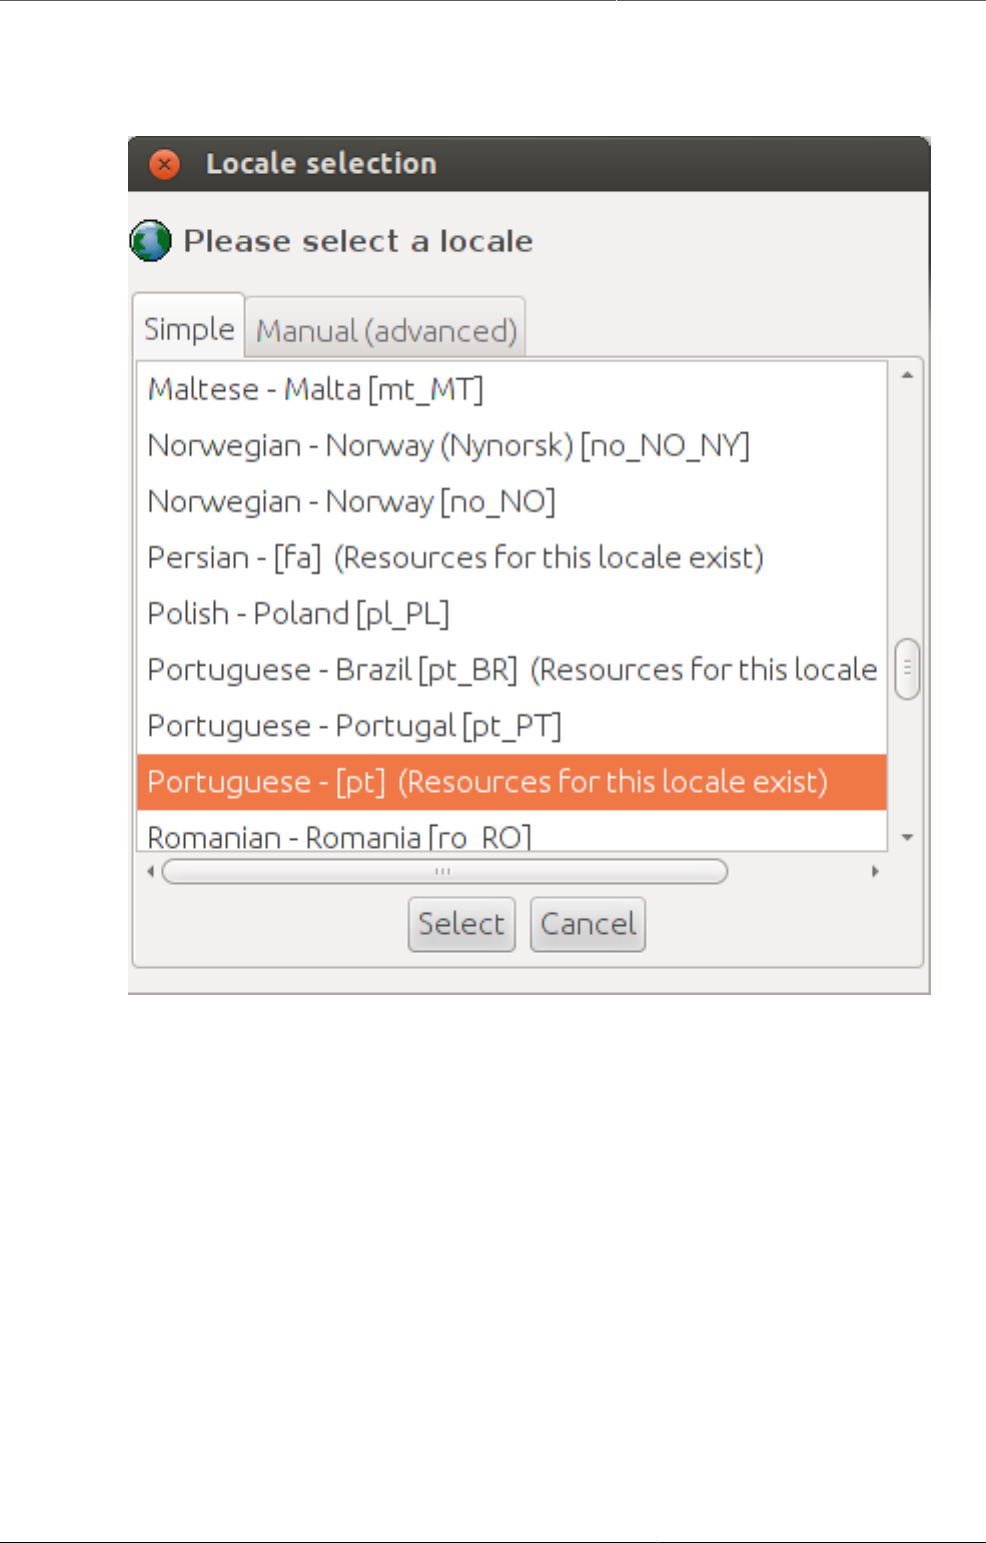Select Polish - Poland [pl_PL]
The height and width of the screenshot is (1543, 986).
coord(298,613)
